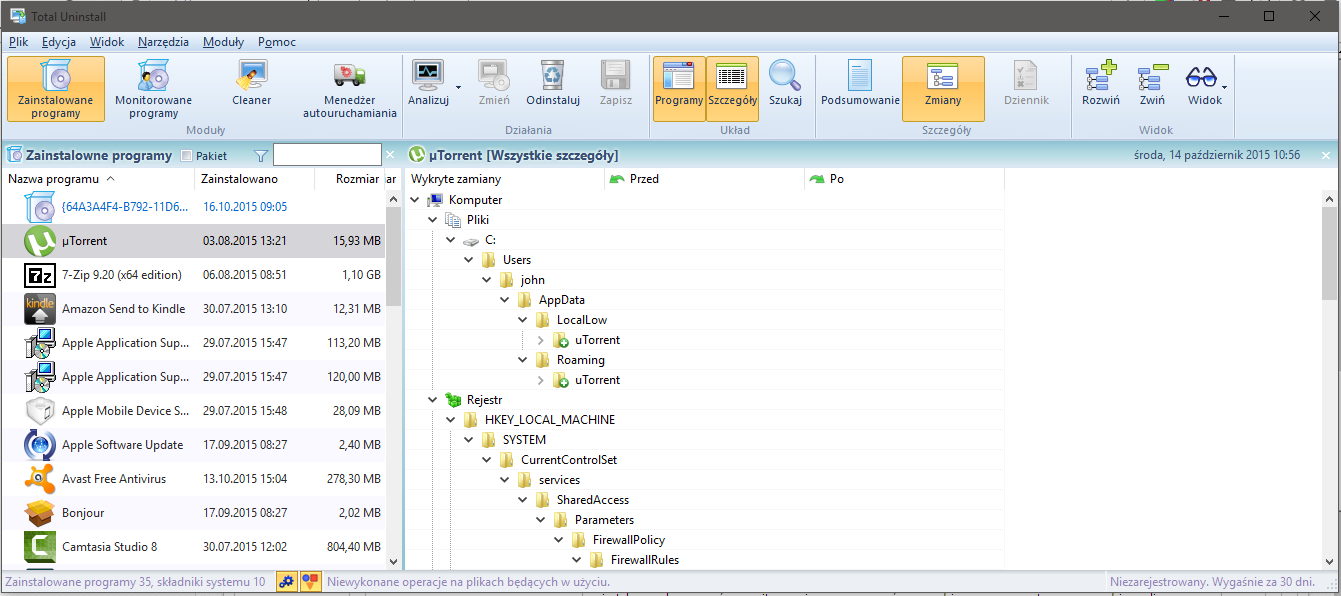
Task: Select the Apple Mobile Device Support icon
Action: [x=40, y=411]
